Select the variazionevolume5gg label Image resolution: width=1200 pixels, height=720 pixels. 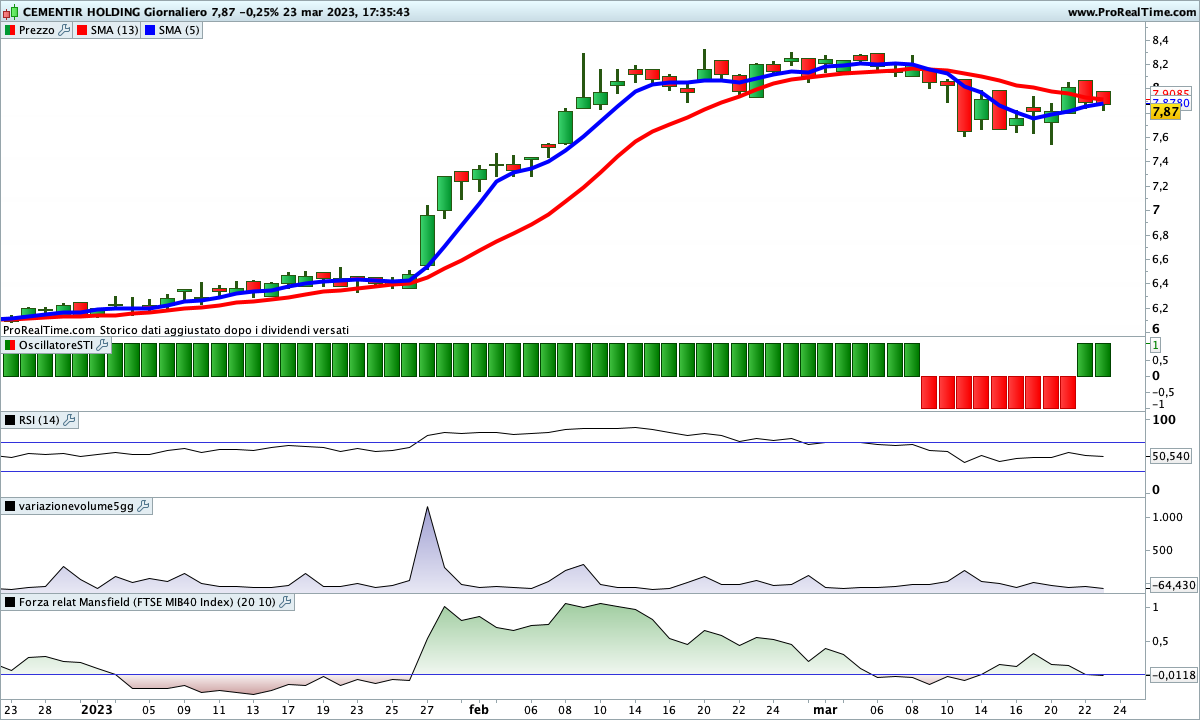76,506
